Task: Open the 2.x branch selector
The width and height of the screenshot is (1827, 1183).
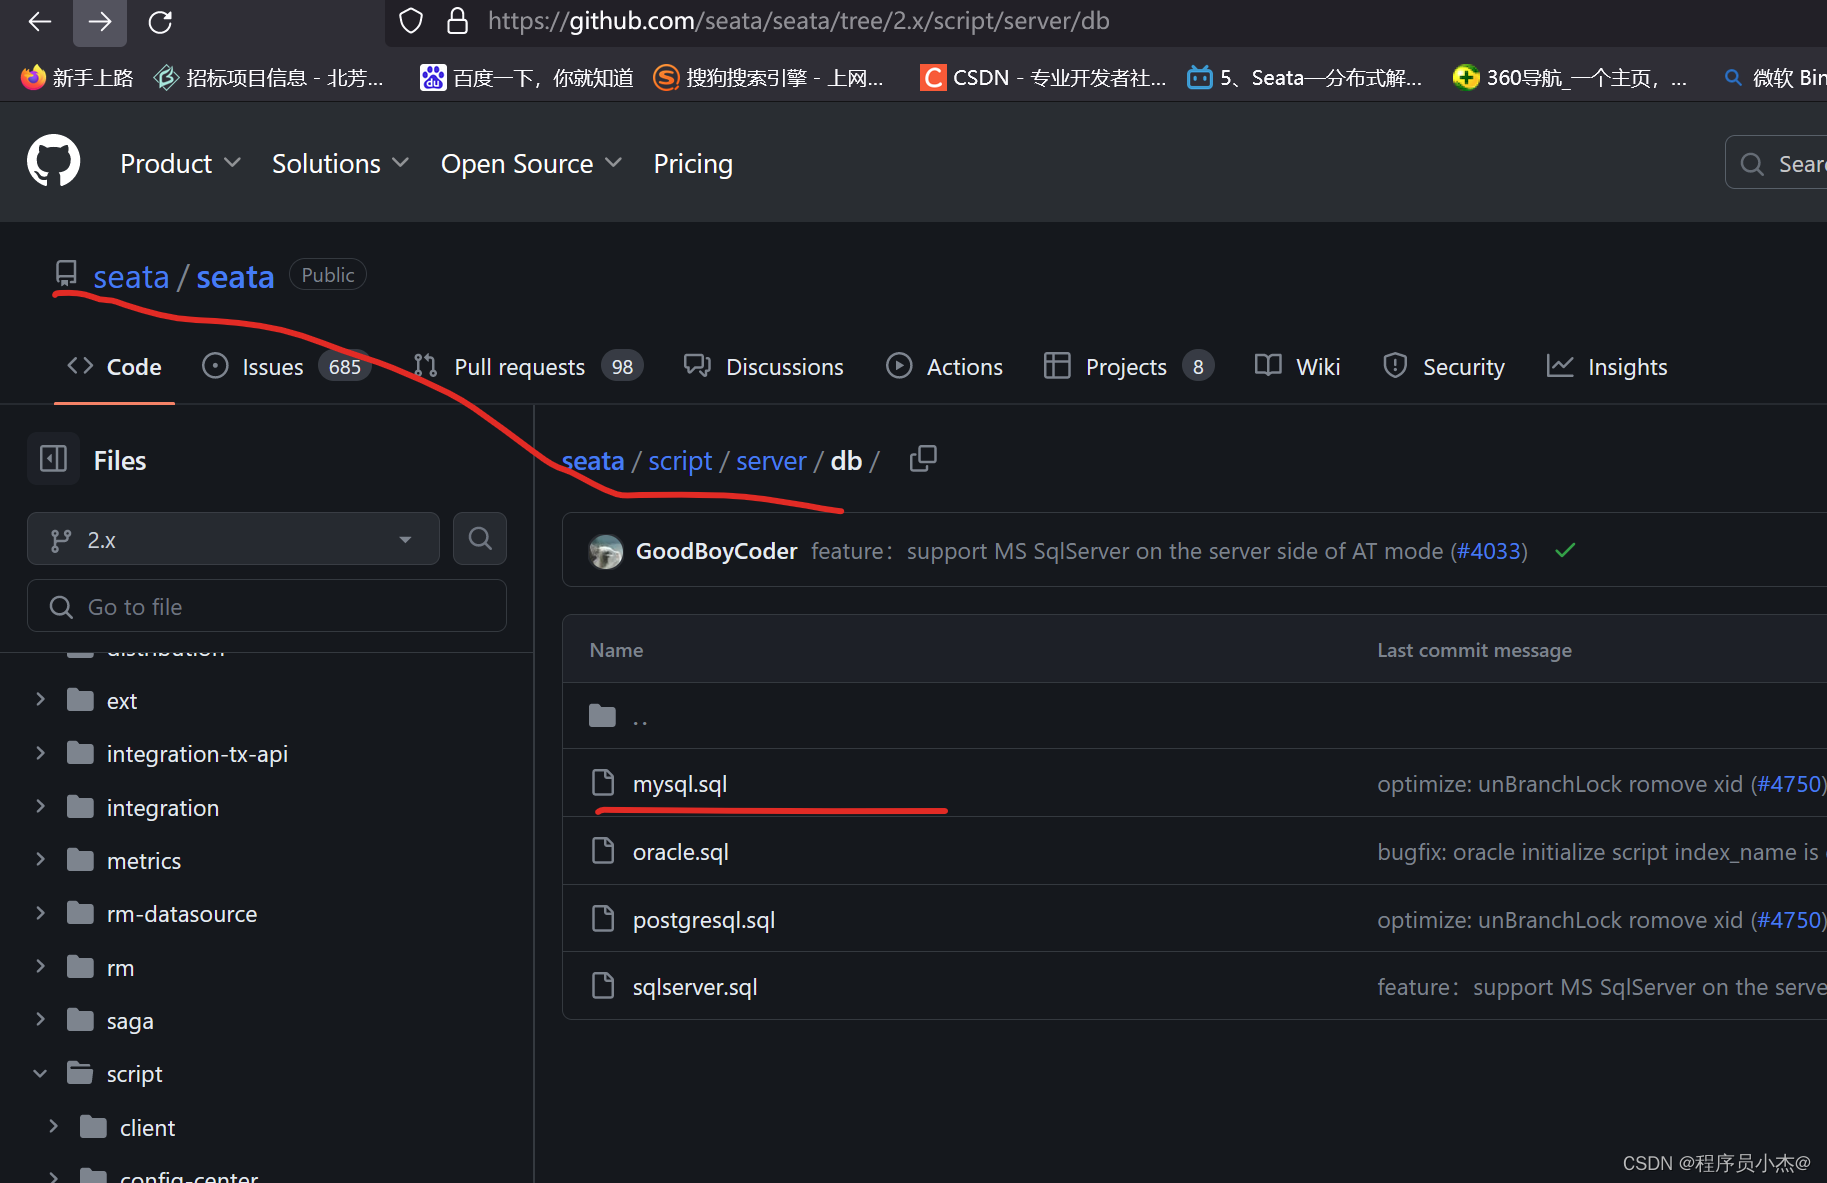Action: [x=233, y=539]
